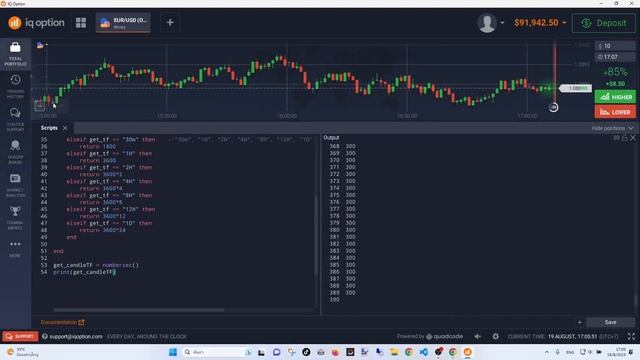
Task: Open the More three-dots sidebar menu
Action: [15, 248]
